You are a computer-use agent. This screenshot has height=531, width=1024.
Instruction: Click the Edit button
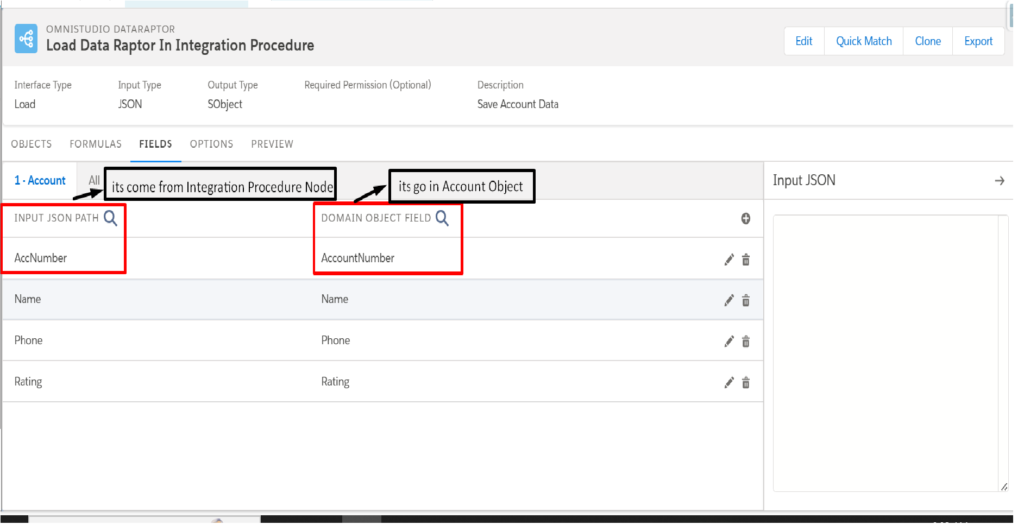coord(803,41)
